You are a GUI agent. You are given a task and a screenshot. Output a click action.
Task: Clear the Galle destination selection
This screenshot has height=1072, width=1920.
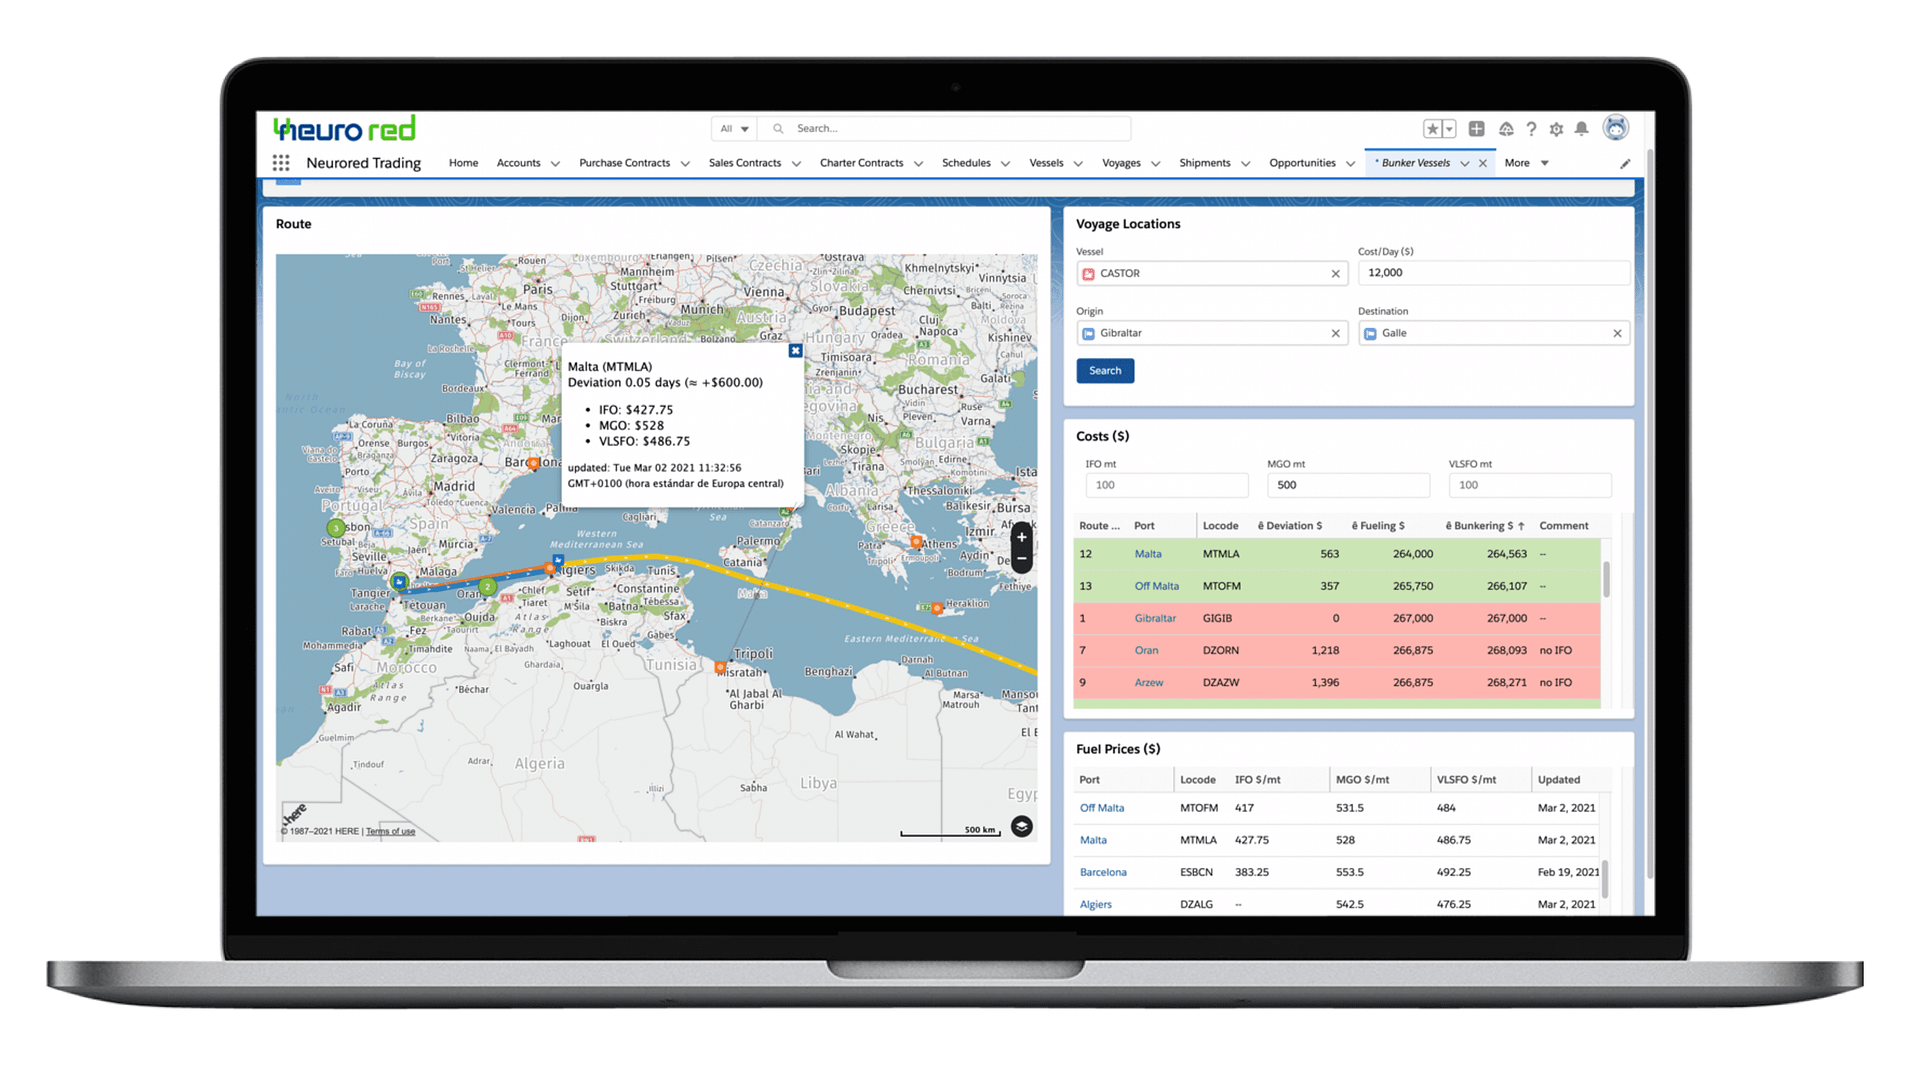coord(1617,334)
